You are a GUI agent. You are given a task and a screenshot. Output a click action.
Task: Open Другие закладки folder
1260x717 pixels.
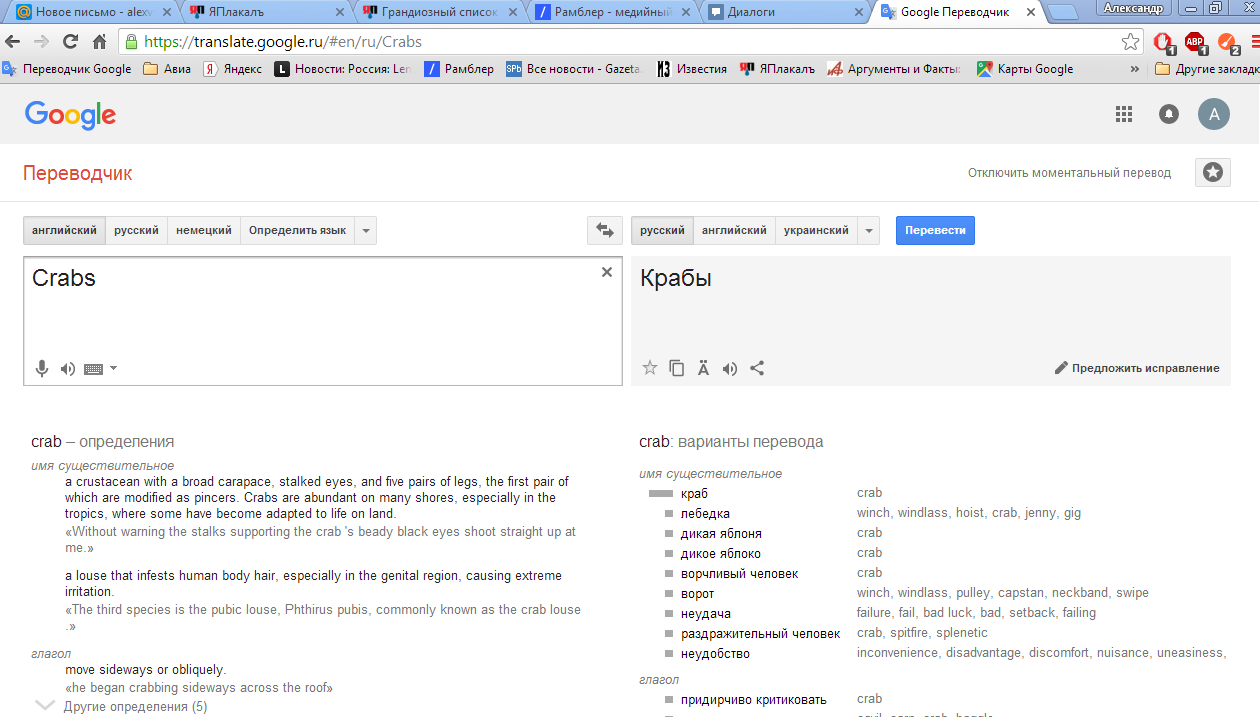pos(1207,69)
